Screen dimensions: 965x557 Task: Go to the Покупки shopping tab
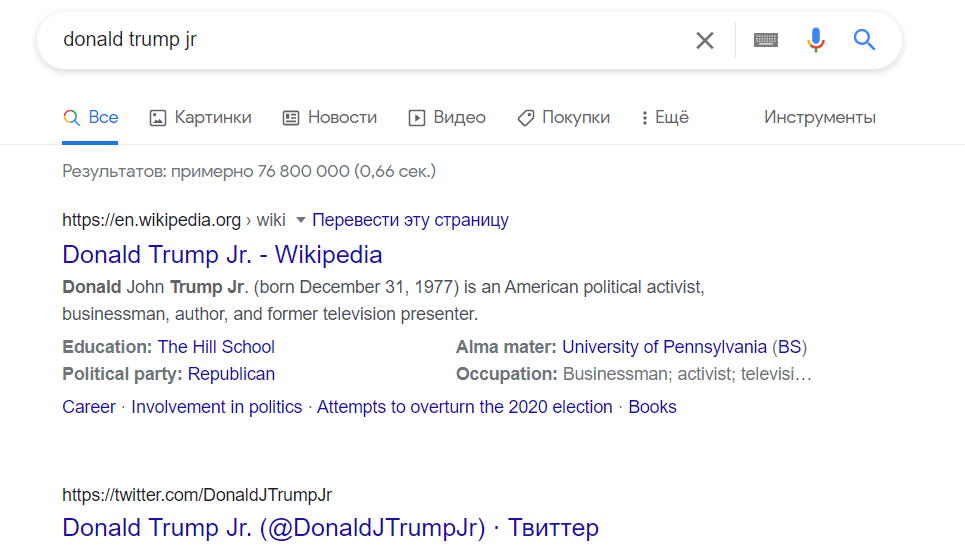(563, 117)
